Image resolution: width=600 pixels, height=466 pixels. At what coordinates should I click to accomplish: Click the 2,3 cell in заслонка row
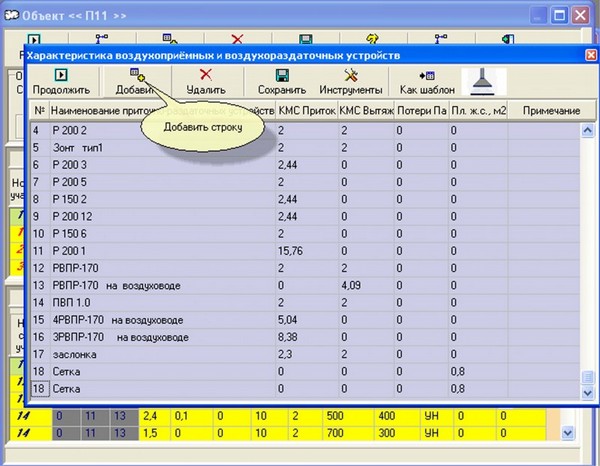tap(307, 354)
